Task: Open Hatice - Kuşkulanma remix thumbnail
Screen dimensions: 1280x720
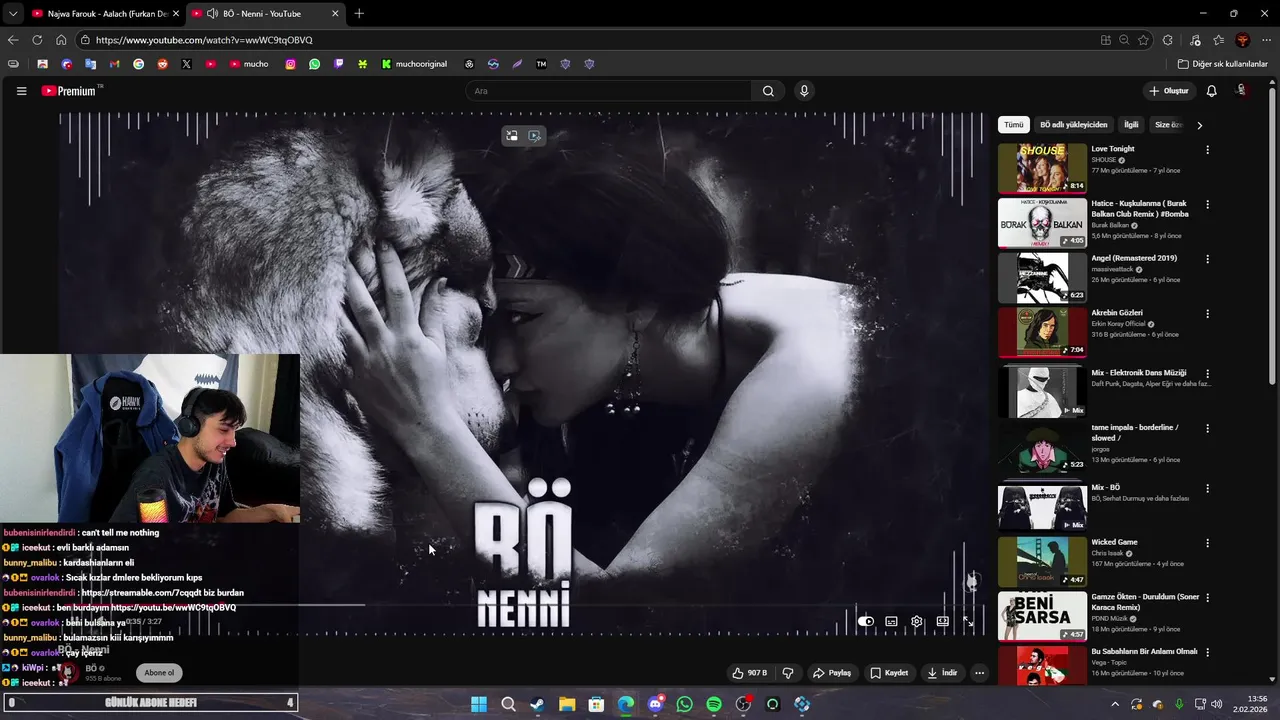Action: [1042, 223]
